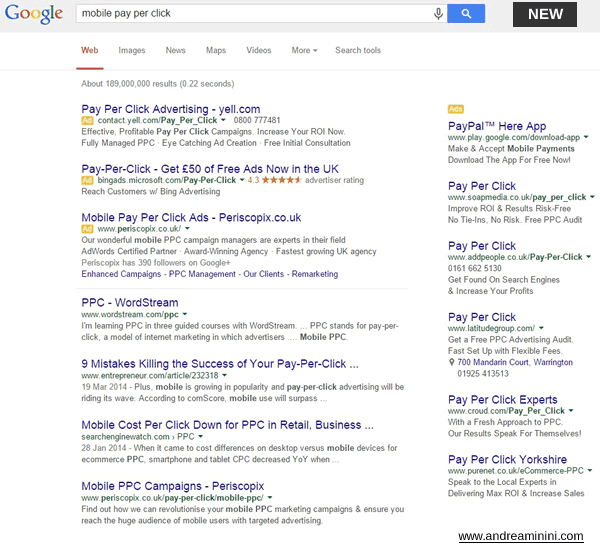
Task: Switch to the Images tab
Action: coord(132,50)
